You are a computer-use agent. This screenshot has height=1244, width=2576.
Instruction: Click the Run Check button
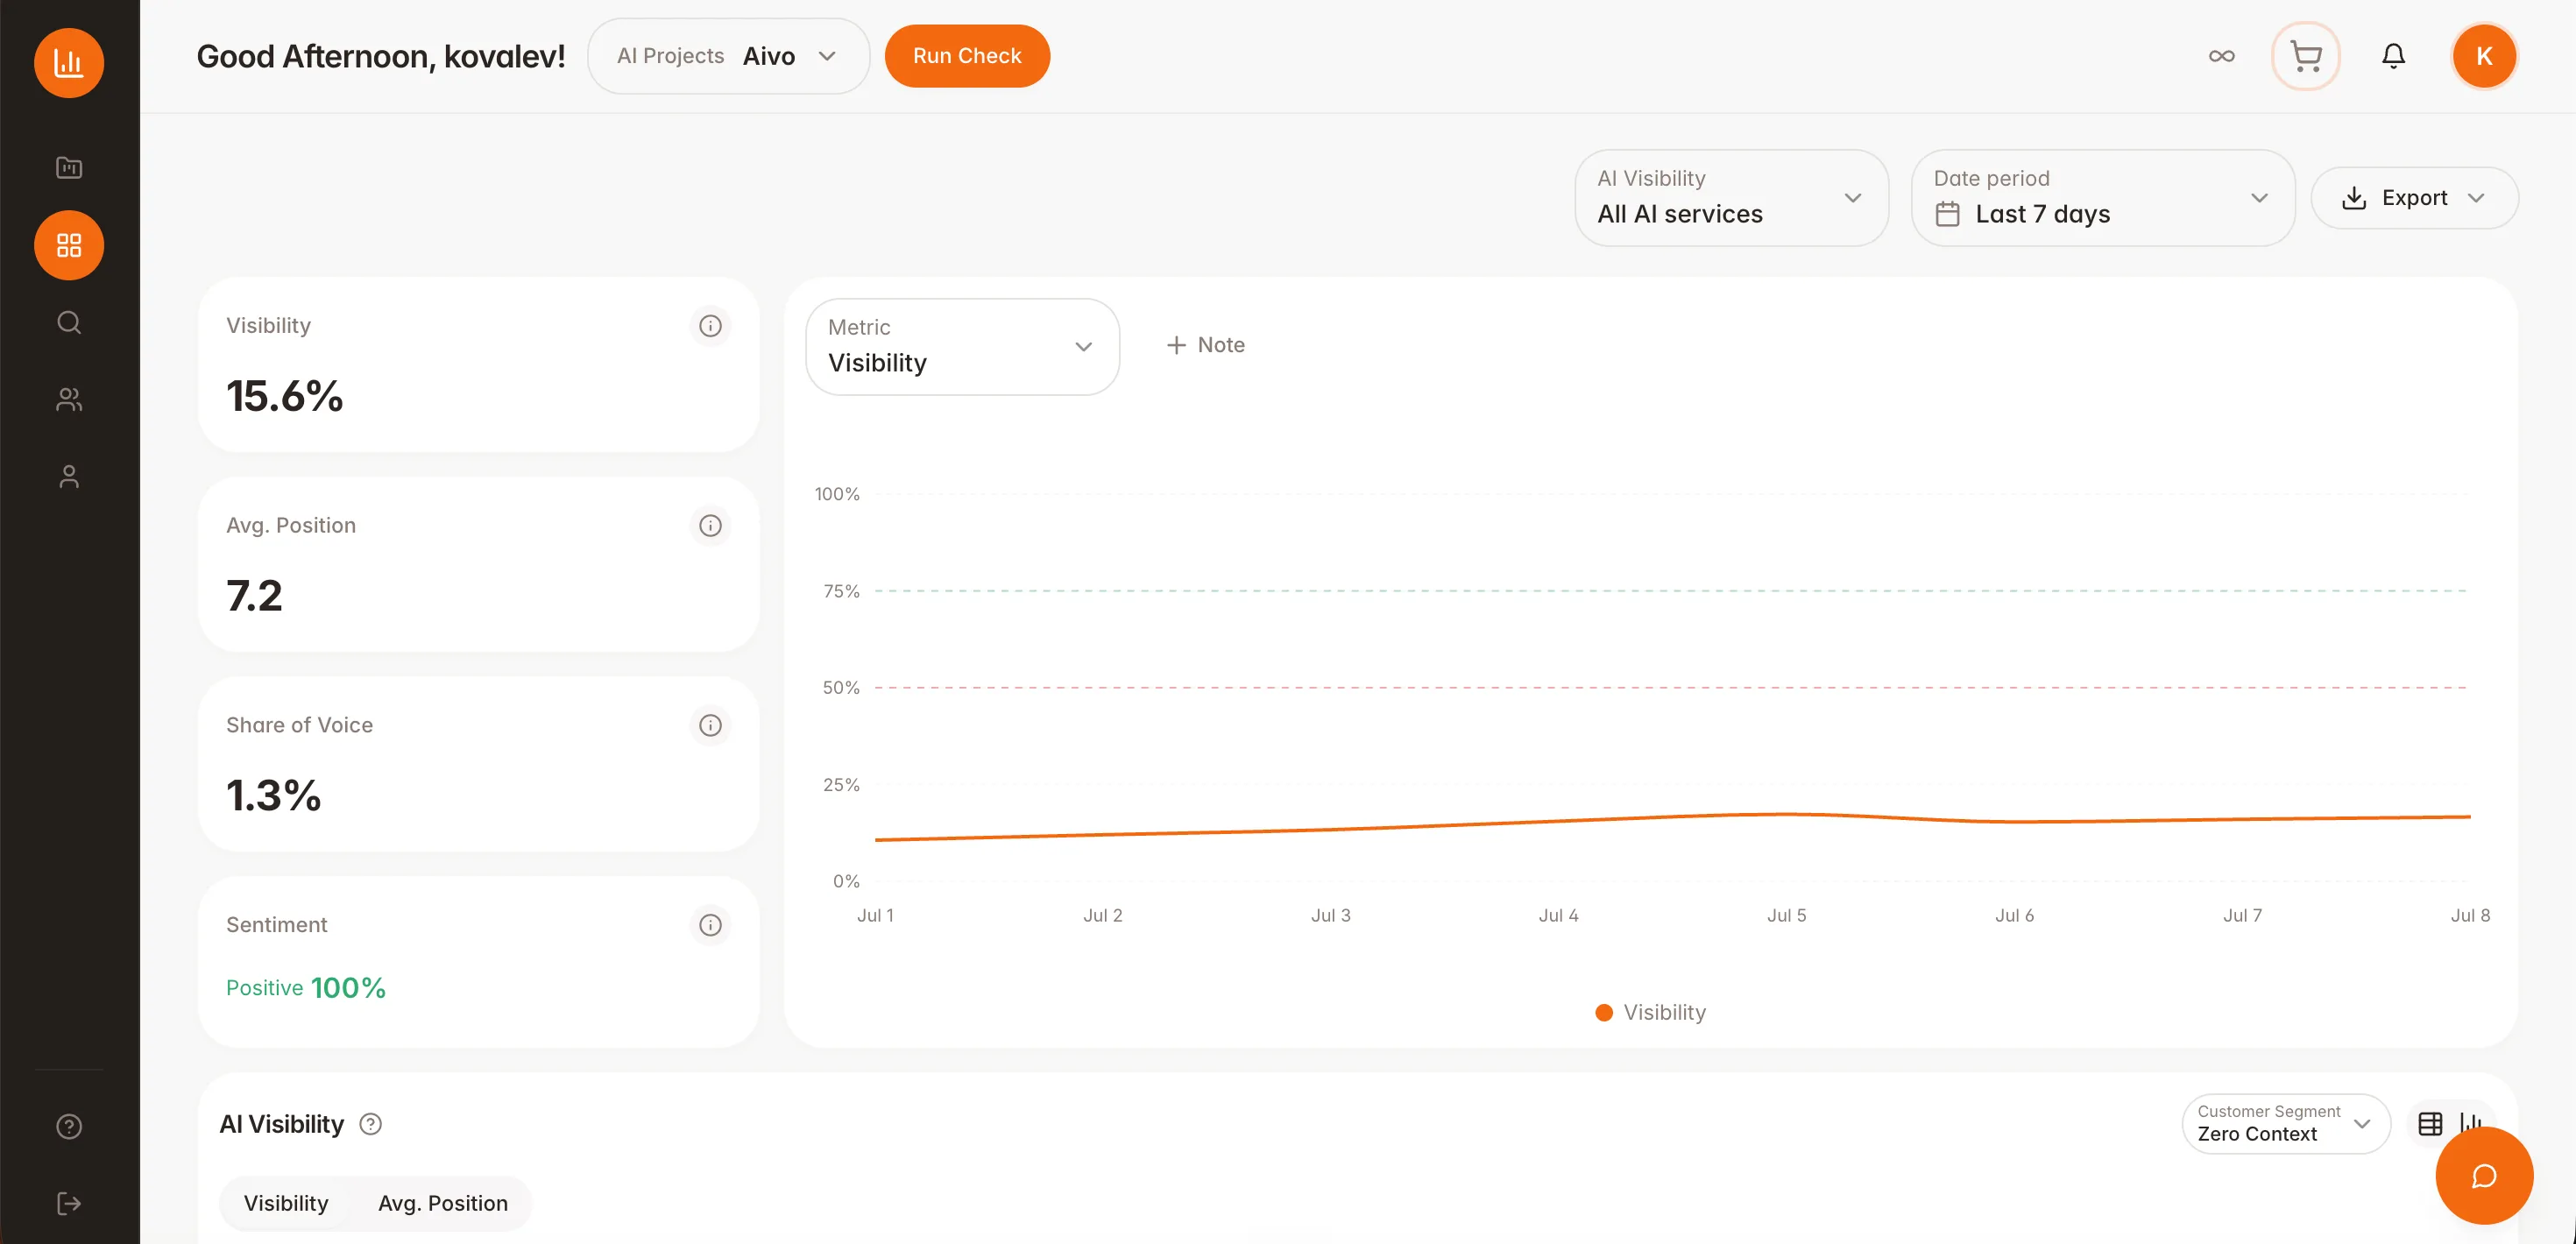[x=967, y=56]
